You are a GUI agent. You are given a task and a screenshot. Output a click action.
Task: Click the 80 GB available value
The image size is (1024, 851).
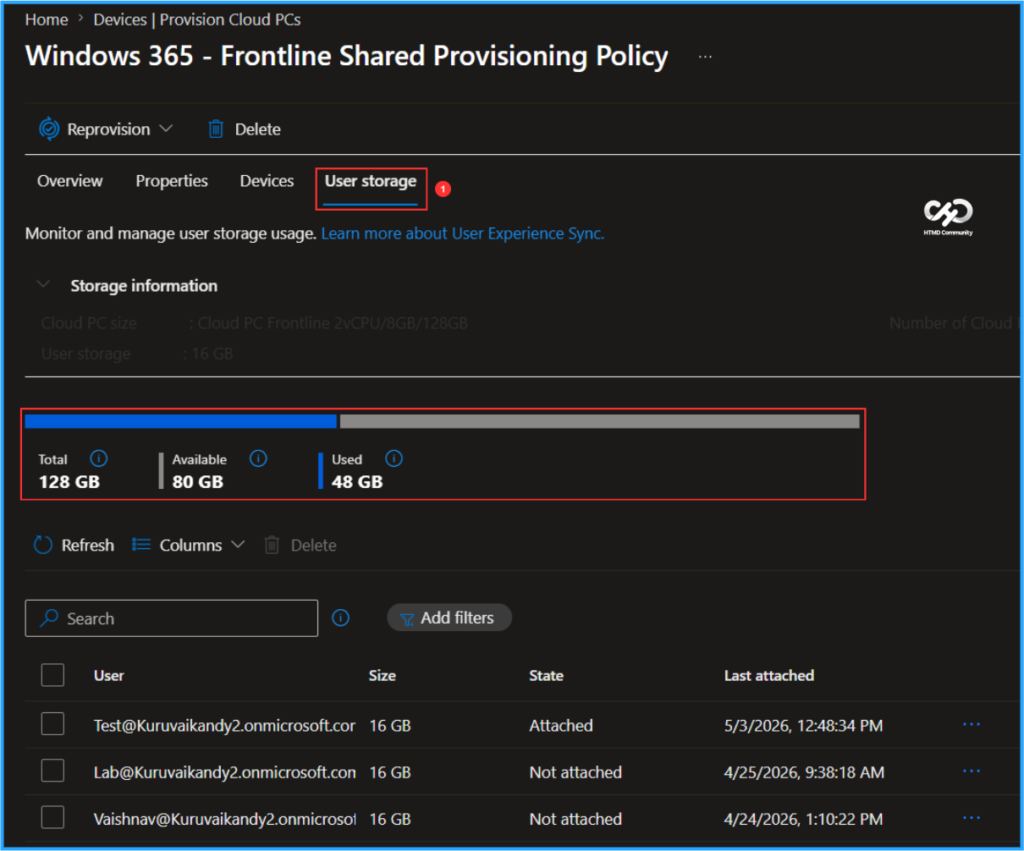[x=198, y=482]
